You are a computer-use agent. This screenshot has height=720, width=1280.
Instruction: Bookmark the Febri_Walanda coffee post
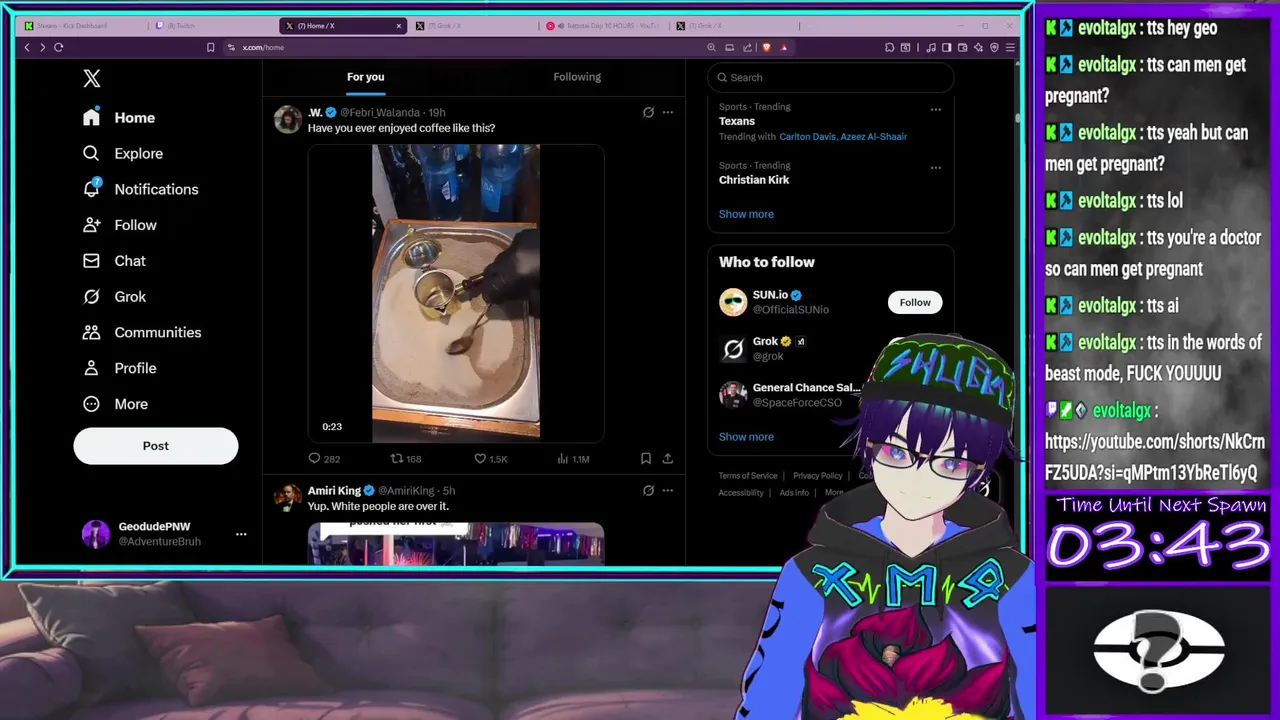[646, 459]
